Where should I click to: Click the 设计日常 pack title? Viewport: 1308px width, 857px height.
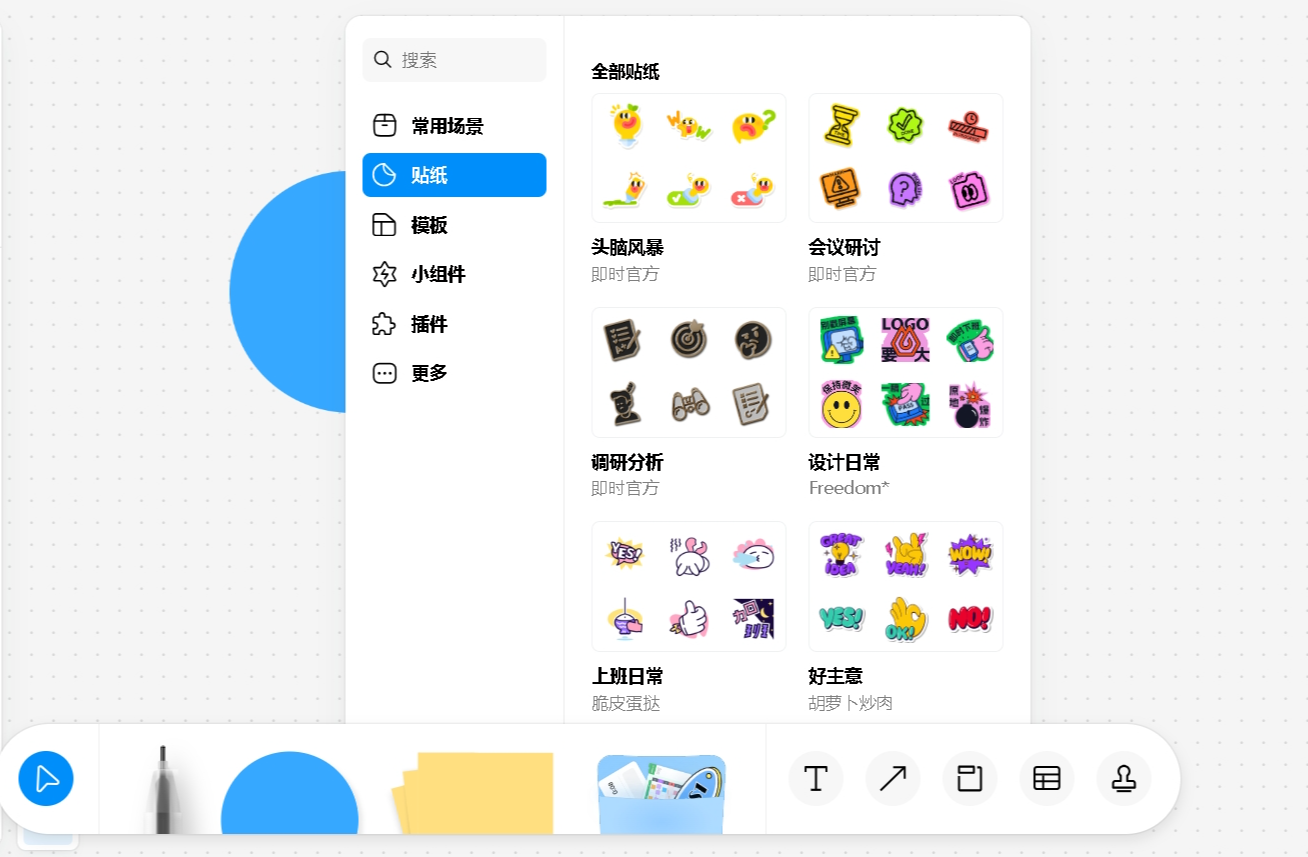(x=844, y=462)
